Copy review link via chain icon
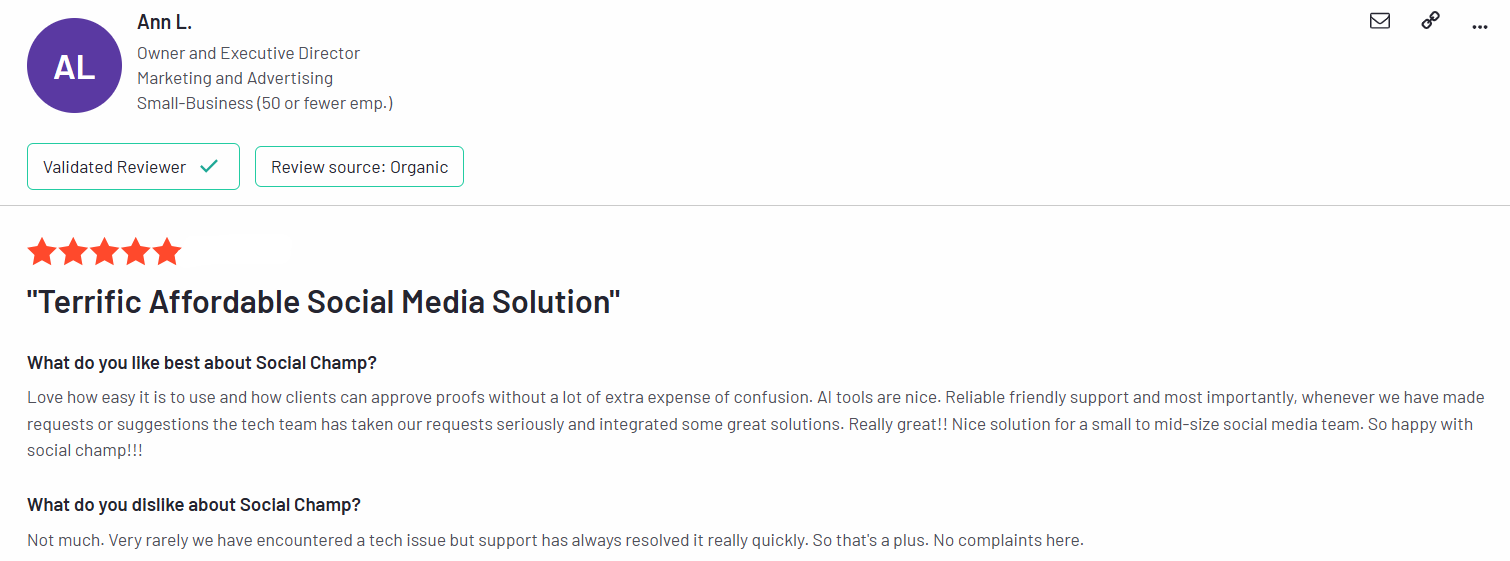1510x561 pixels. click(x=1430, y=20)
